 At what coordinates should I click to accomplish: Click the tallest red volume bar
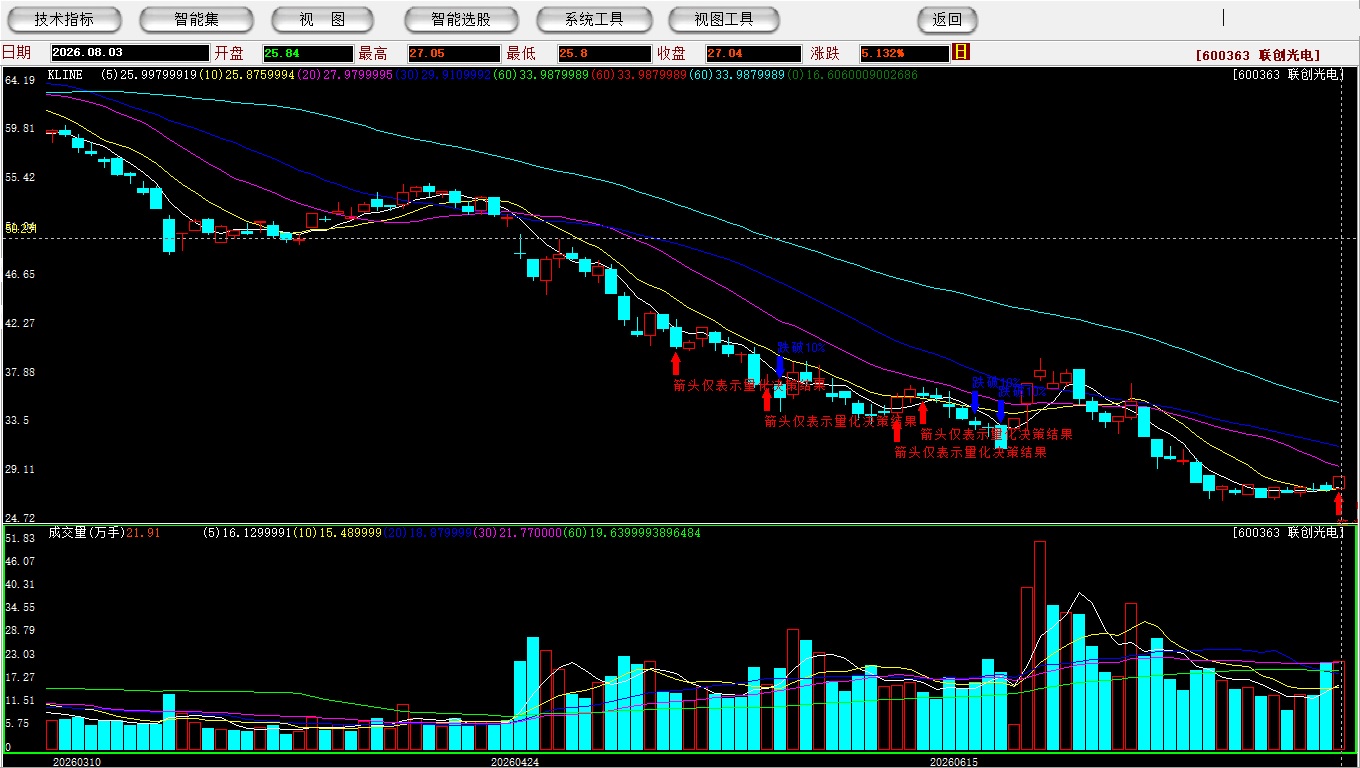click(1040, 646)
